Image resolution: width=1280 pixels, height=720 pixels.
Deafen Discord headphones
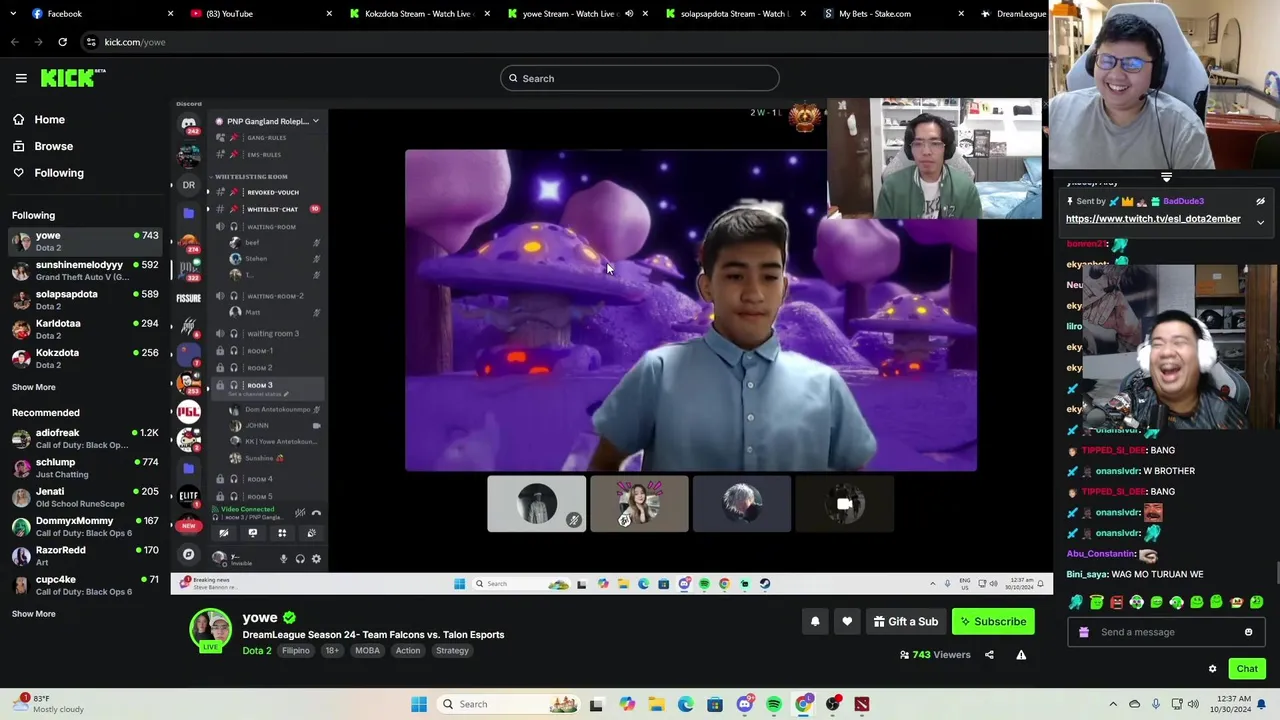300,559
